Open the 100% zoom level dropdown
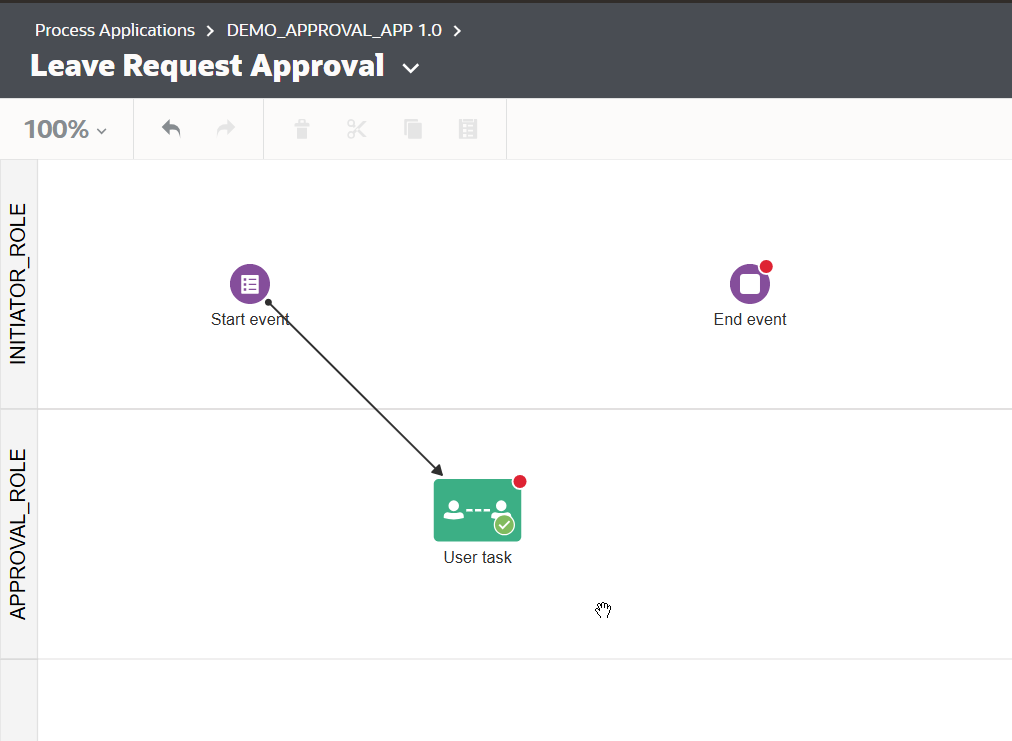 66,129
